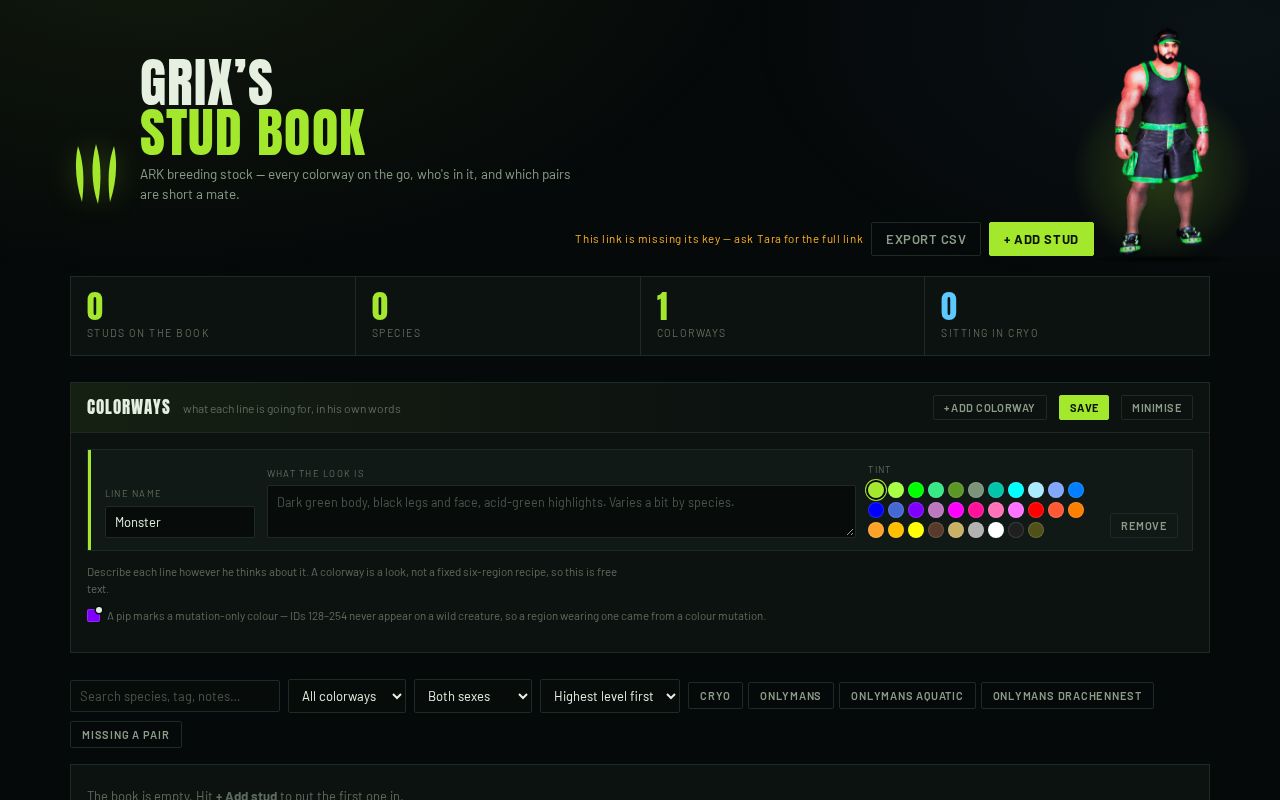The width and height of the screenshot is (1280, 800).
Task: Click the Species stat card
Action: [x=498, y=316]
